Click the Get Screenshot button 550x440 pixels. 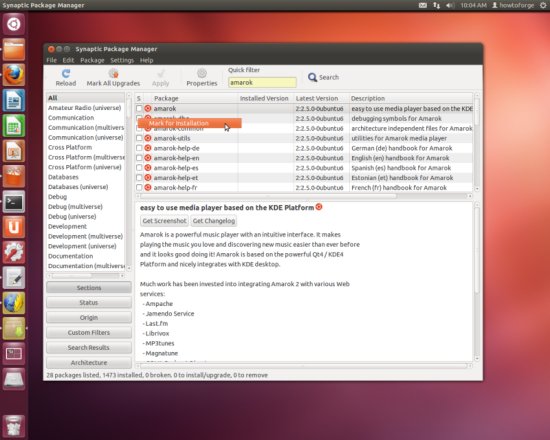tap(164, 221)
